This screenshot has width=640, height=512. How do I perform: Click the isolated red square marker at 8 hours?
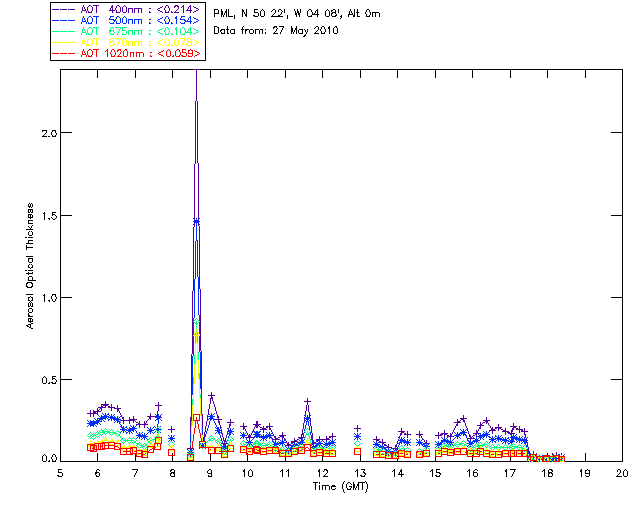click(171, 452)
